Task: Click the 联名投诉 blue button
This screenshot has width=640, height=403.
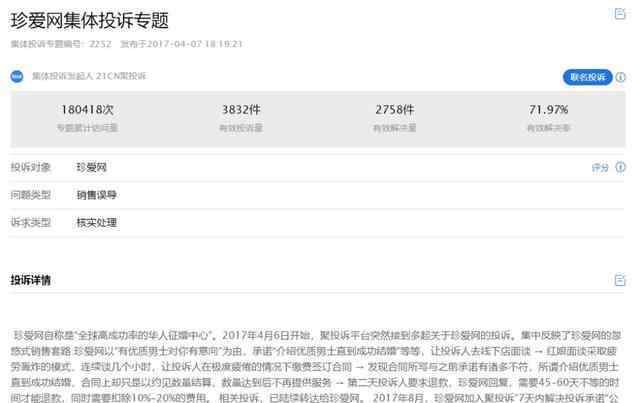Action: point(587,77)
